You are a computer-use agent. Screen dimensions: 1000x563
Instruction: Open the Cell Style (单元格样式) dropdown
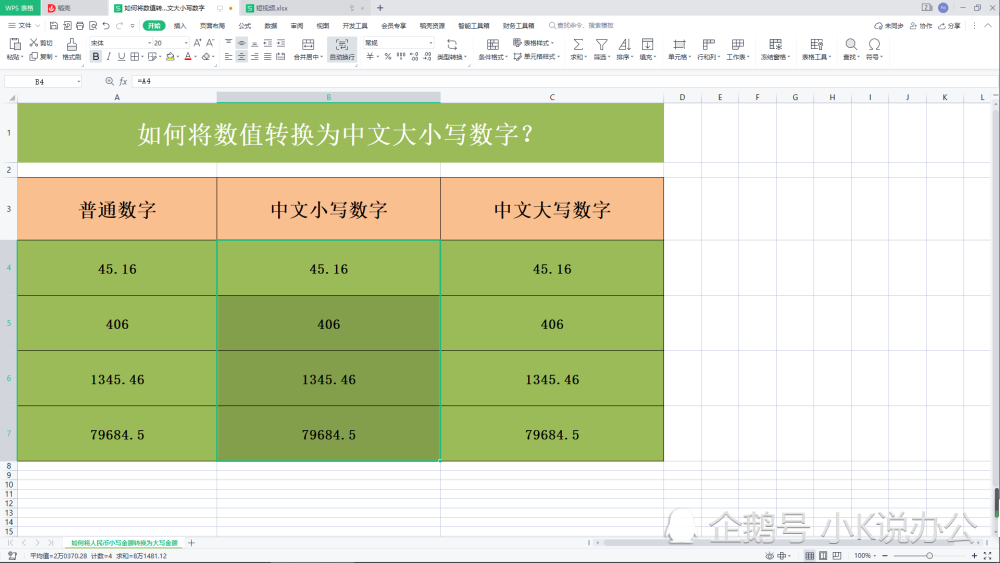[x=536, y=57]
